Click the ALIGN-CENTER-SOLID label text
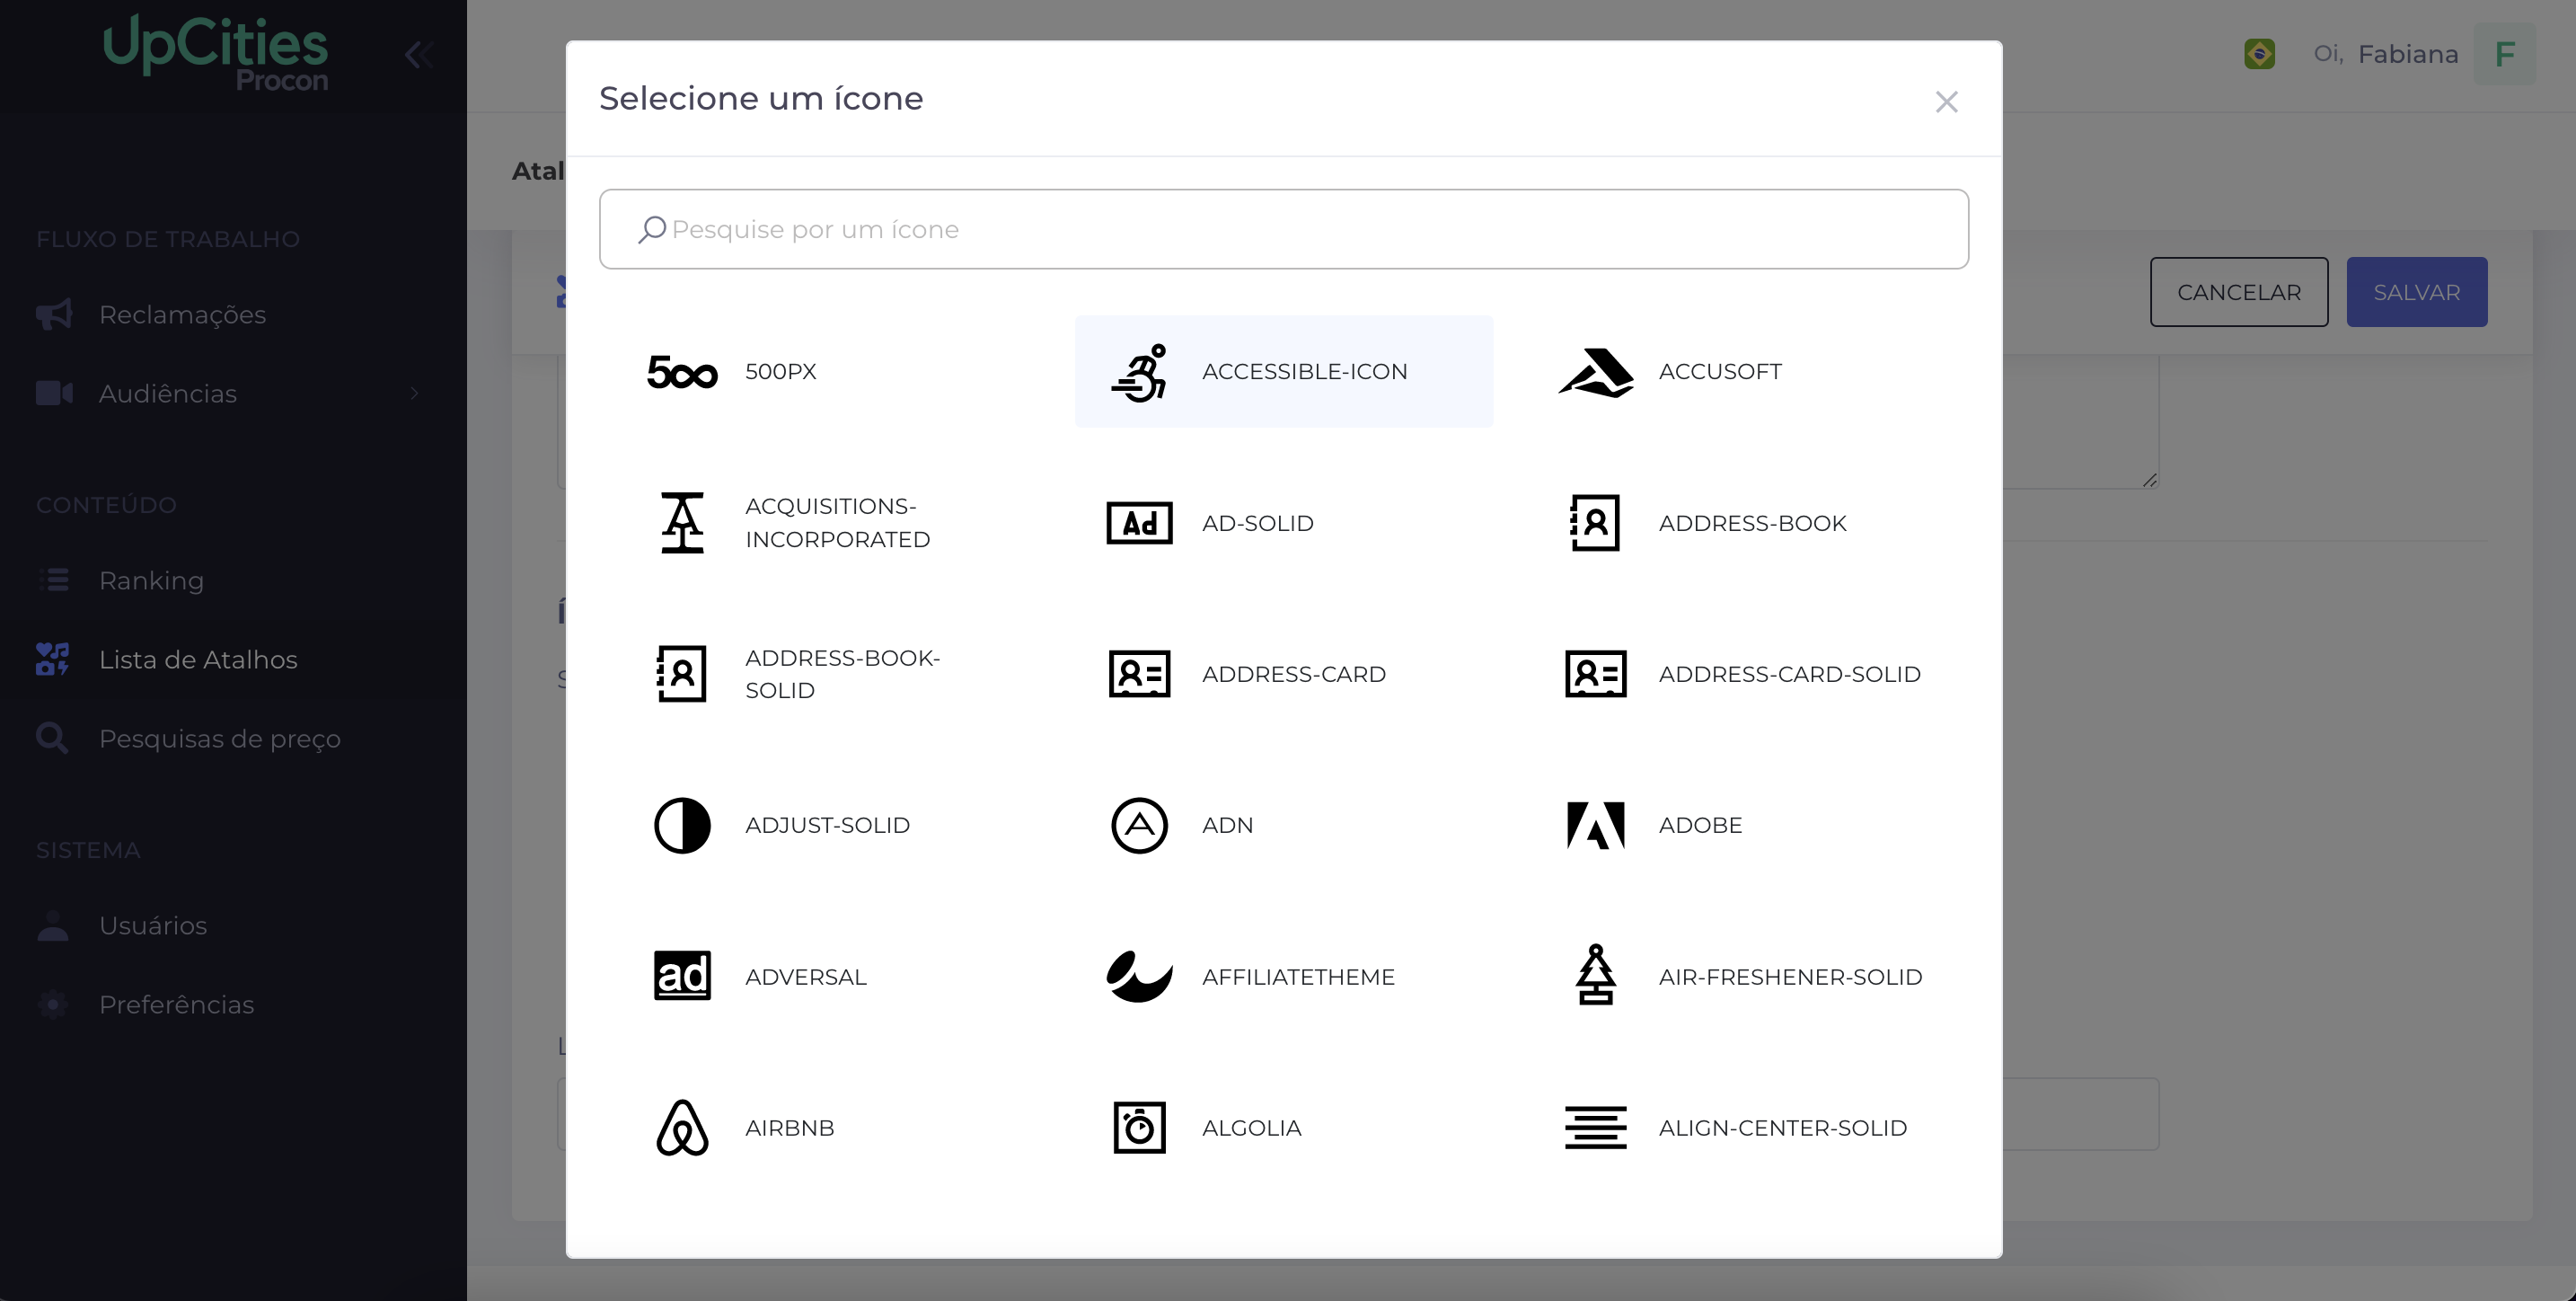The width and height of the screenshot is (2576, 1301). 1783,1128
